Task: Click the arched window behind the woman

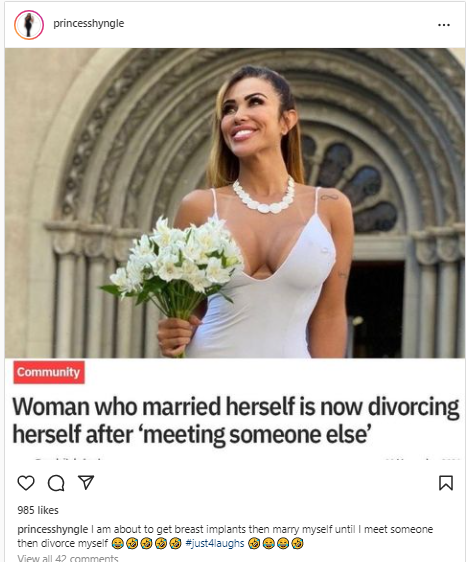Action: click(x=350, y=185)
